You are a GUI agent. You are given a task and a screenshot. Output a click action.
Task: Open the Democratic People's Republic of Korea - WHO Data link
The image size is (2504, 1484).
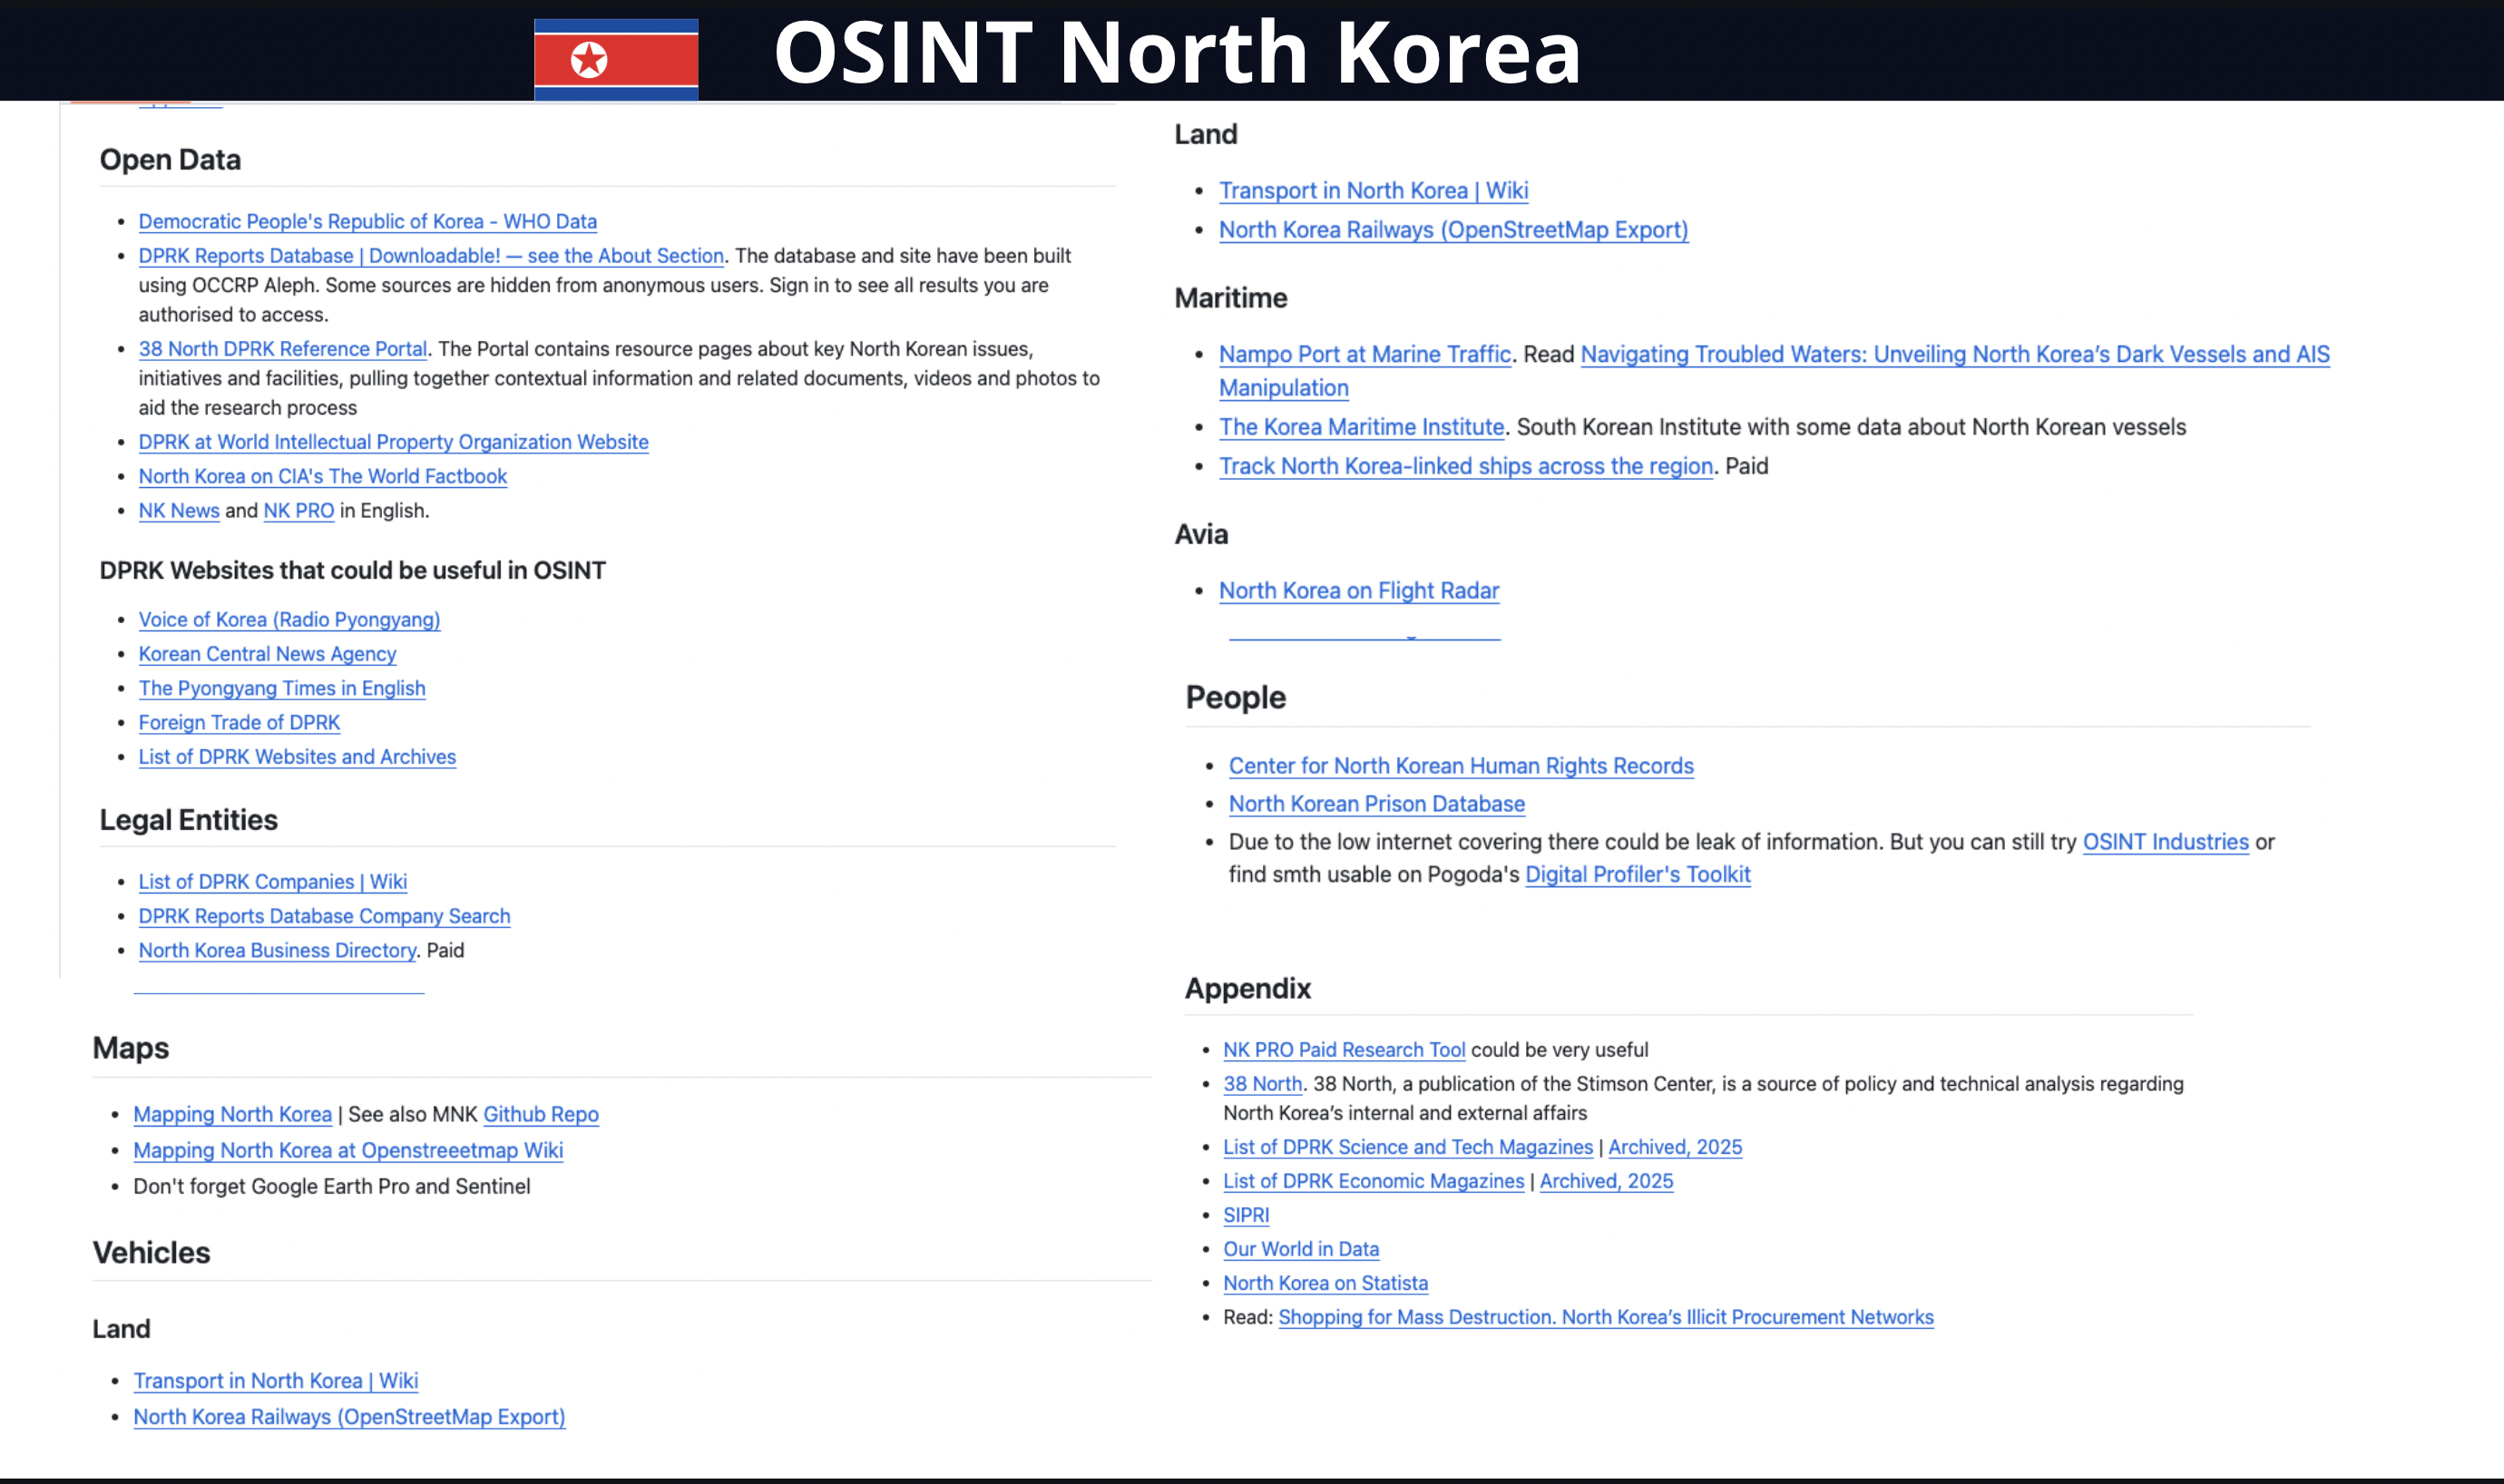(x=367, y=221)
